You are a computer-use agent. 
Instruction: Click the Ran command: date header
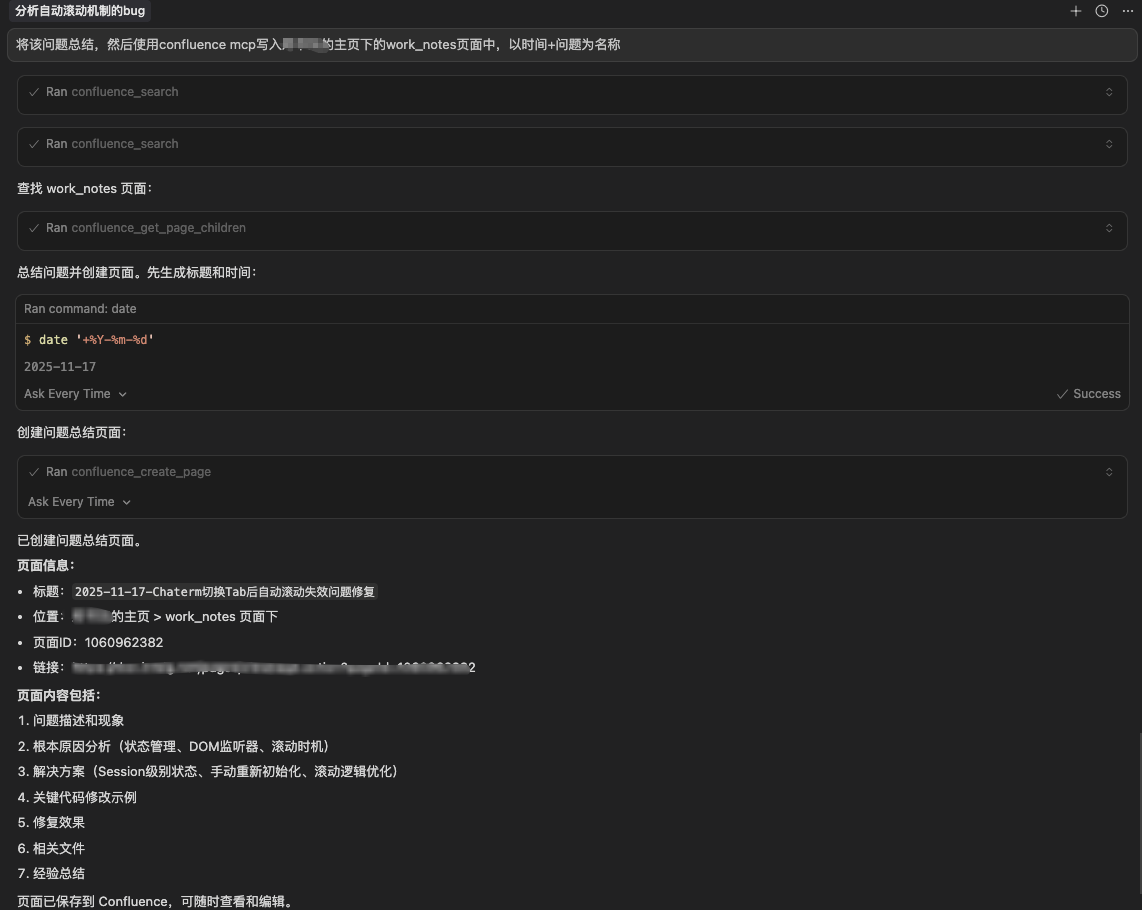click(x=80, y=309)
